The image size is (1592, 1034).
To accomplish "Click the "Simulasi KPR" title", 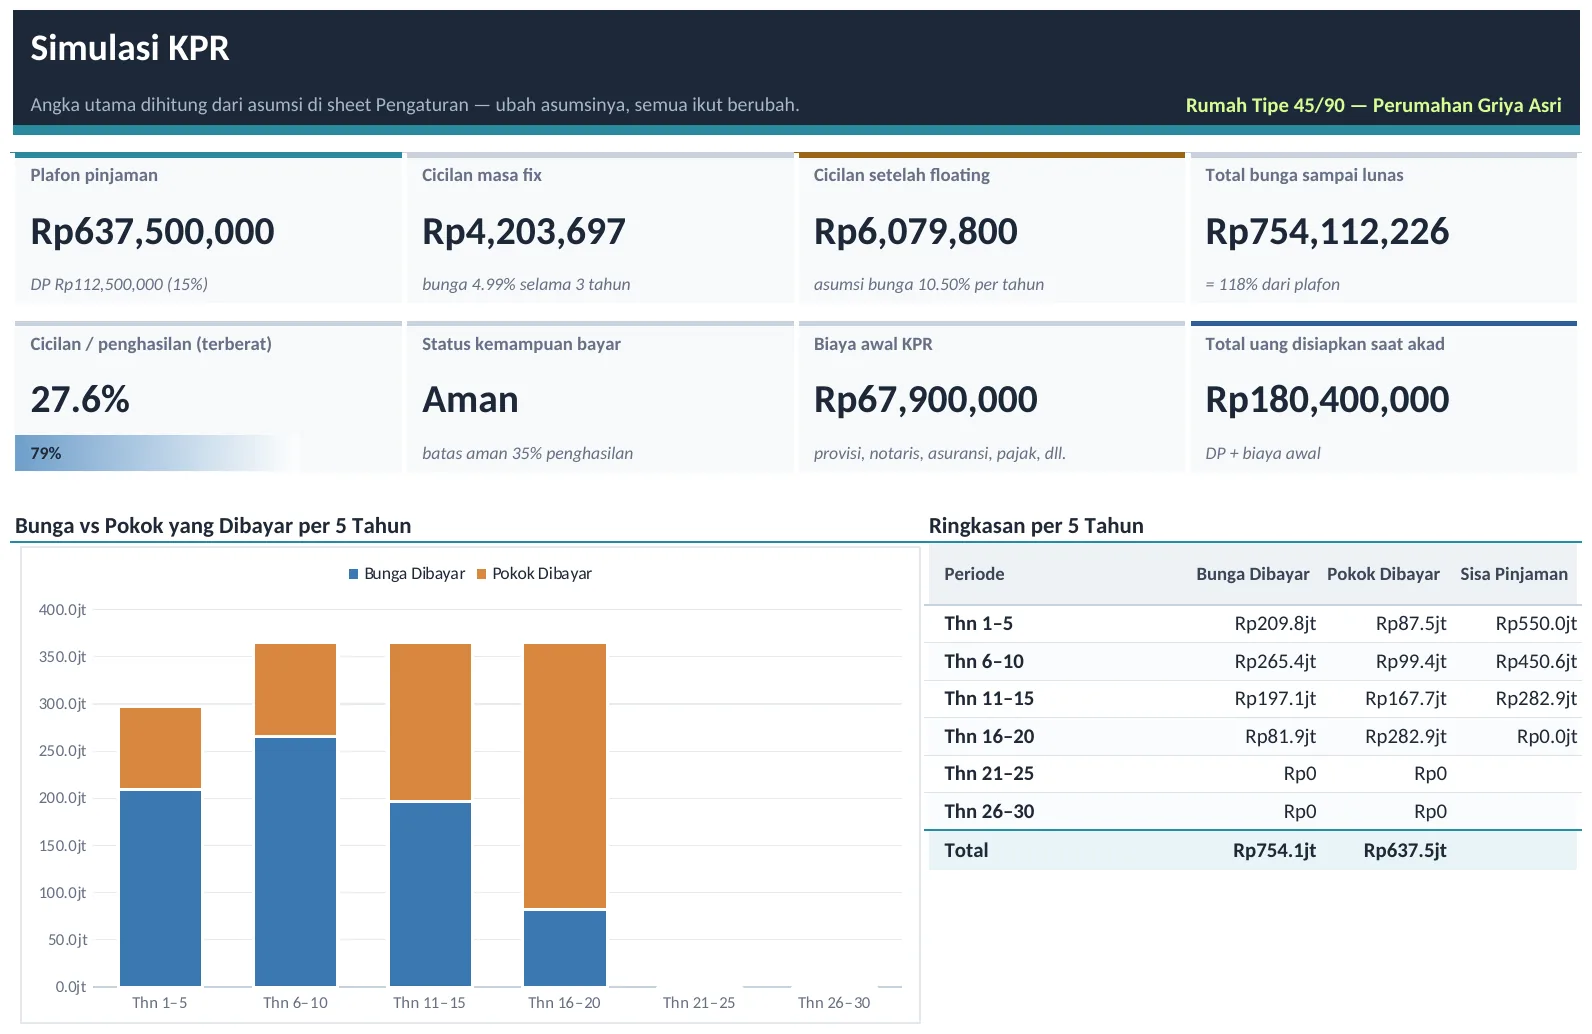I will tap(130, 48).
